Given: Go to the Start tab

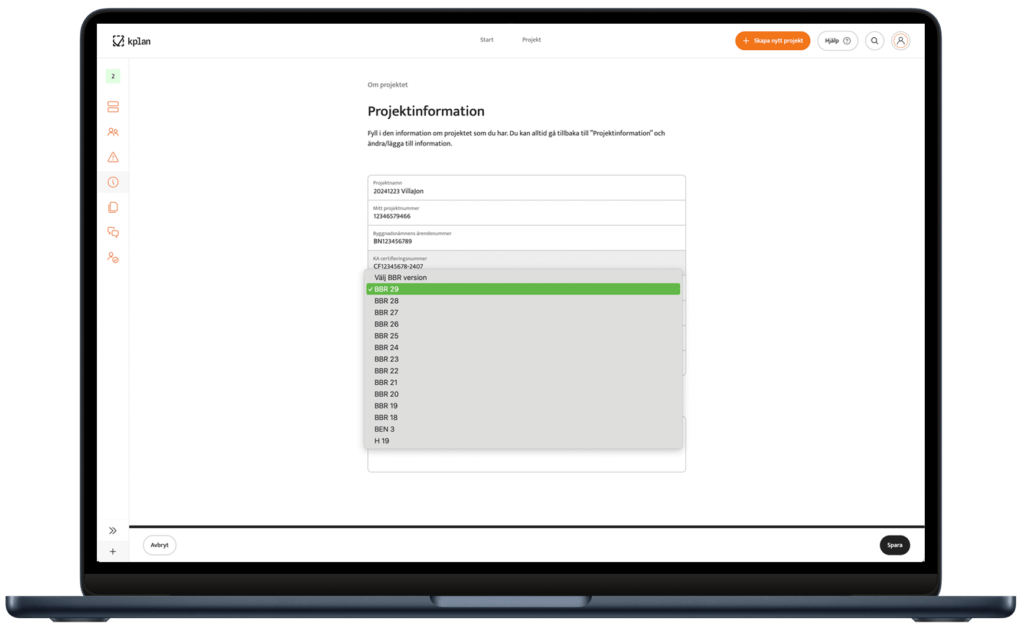Looking at the screenshot, I should click(487, 40).
